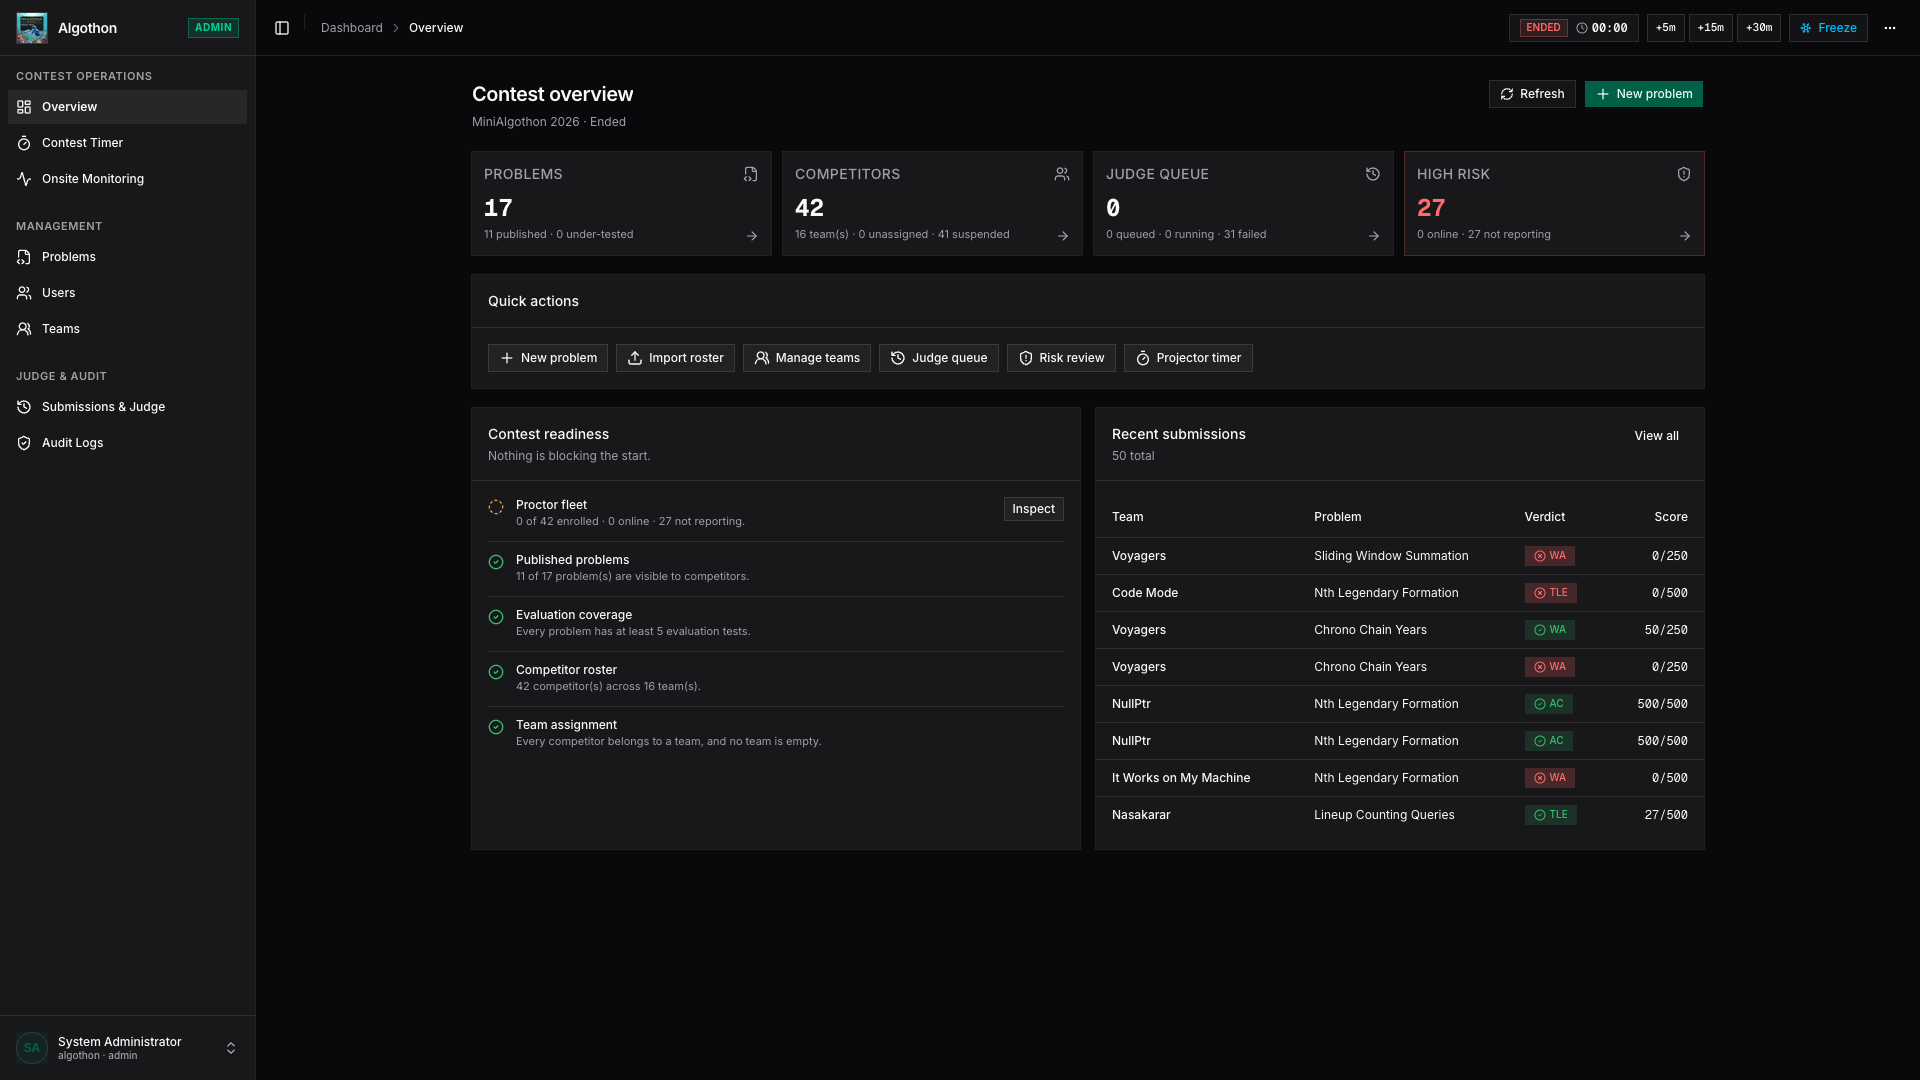Viewport: 1920px width, 1080px height.
Task: Click the Competitors card people icon
Action: [1062, 174]
